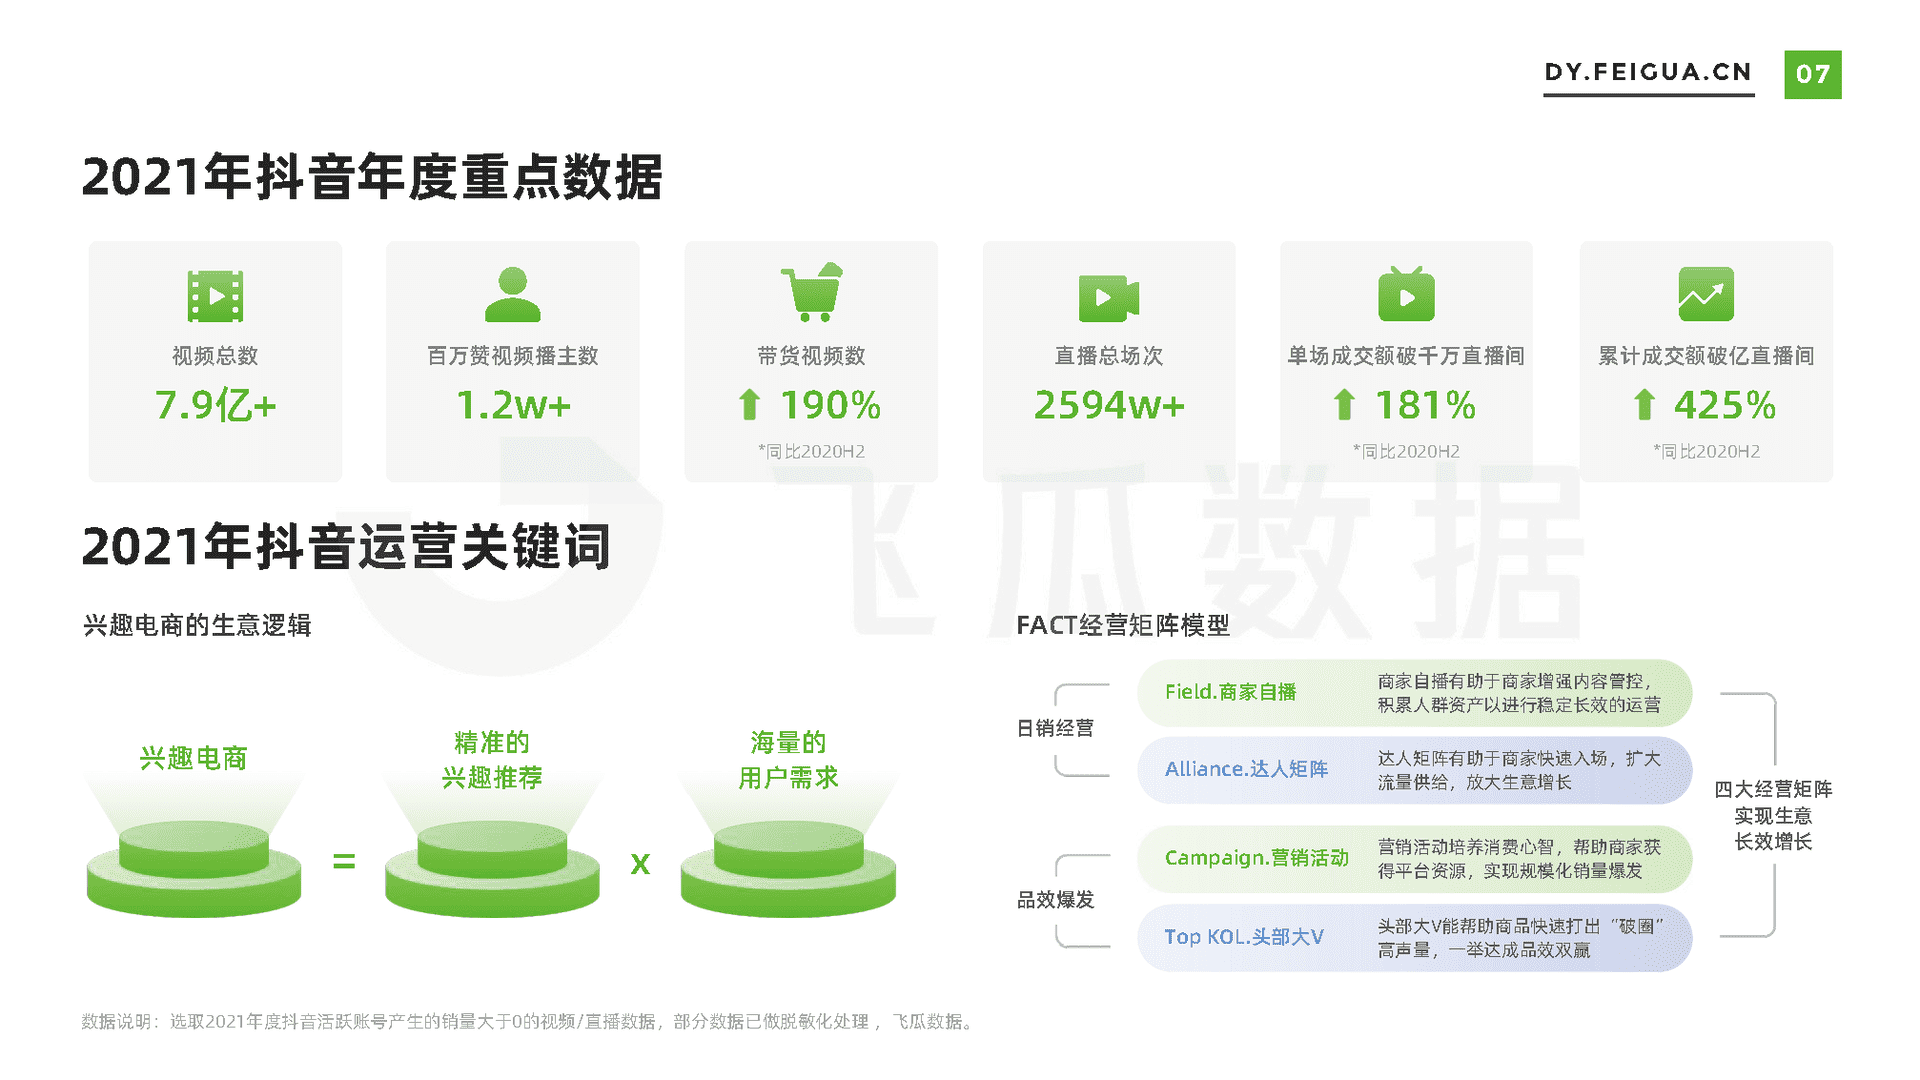Screen dimensions: 1920x1080
Task: Click the 181% value
Action: (1425, 405)
